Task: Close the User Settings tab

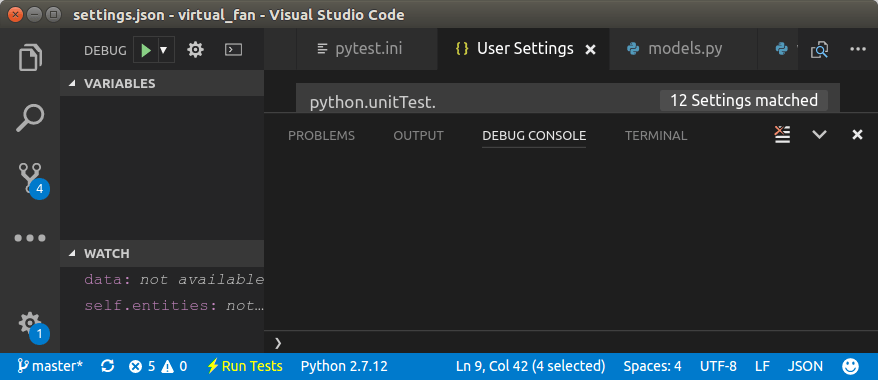Action: (x=590, y=50)
